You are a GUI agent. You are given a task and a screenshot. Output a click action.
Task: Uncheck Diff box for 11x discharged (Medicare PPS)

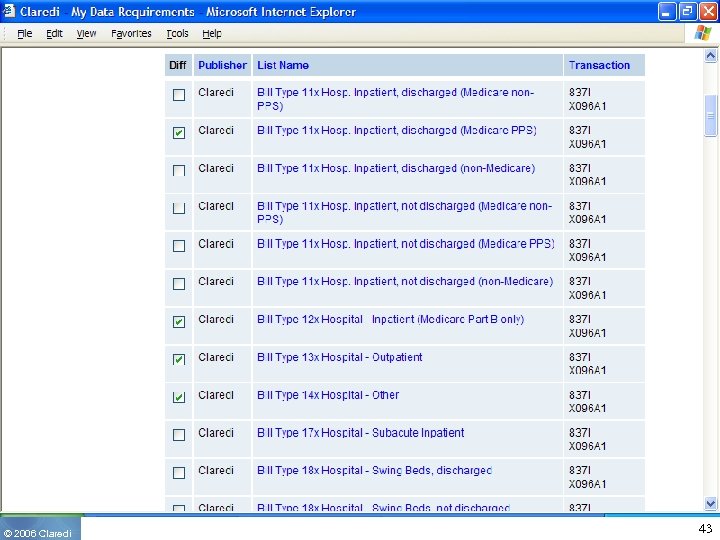pos(179,133)
